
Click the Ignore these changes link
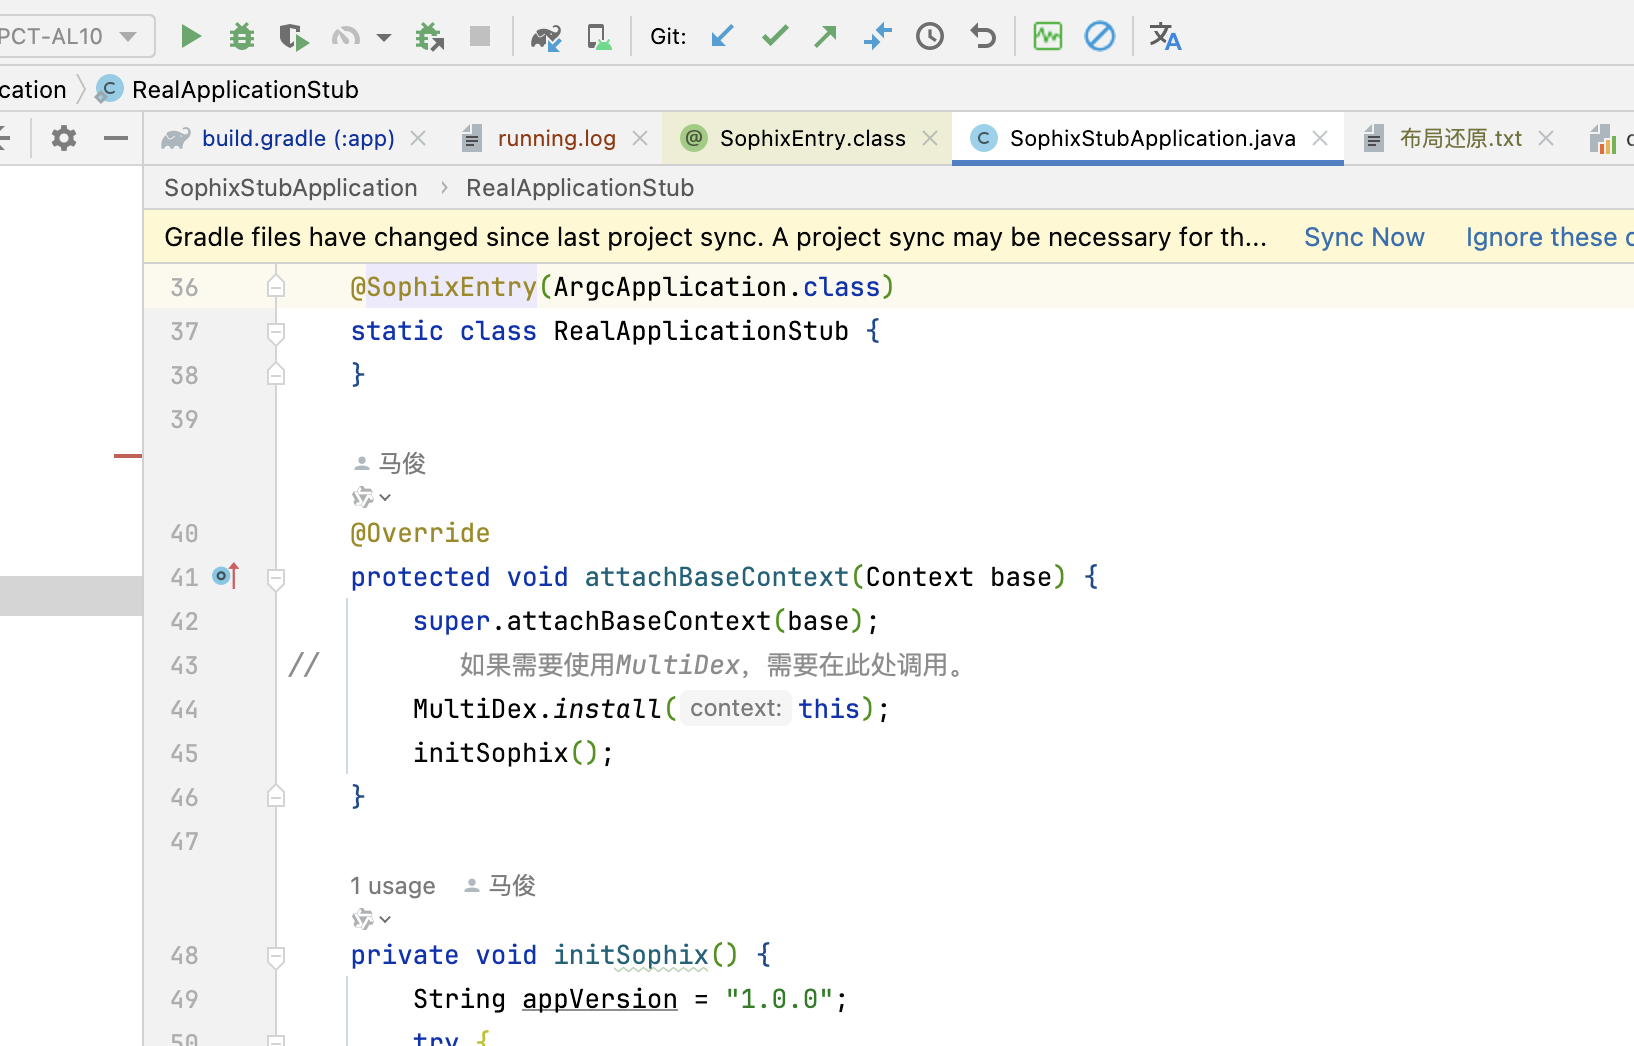[x=1549, y=237]
